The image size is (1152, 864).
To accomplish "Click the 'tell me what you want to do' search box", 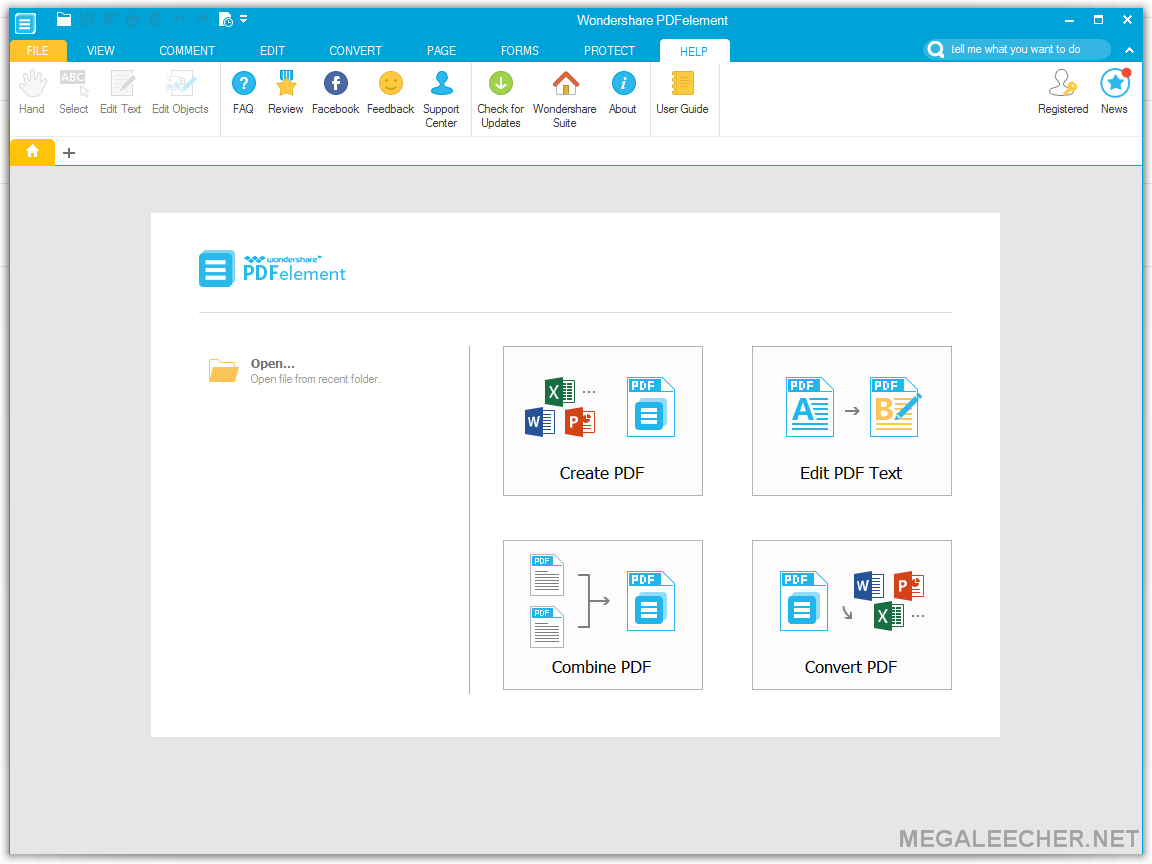I will pyautogui.click(x=1018, y=49).
